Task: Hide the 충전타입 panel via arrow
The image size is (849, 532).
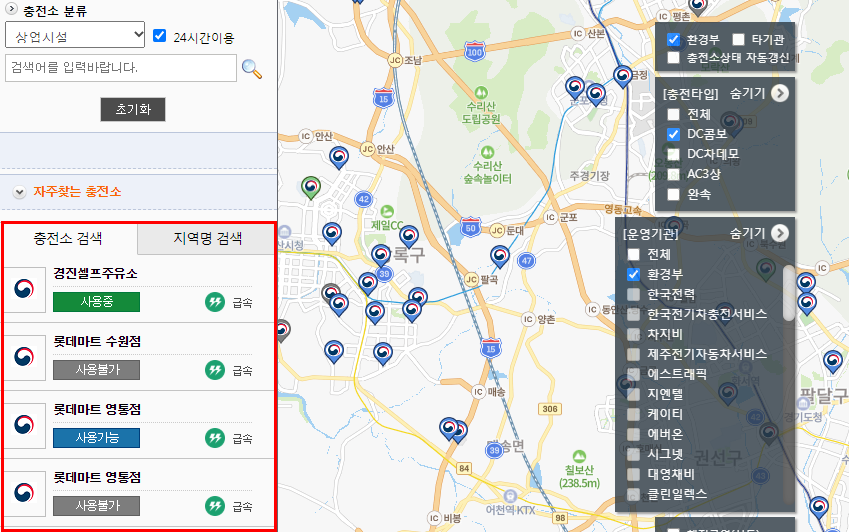Action: 780,93
